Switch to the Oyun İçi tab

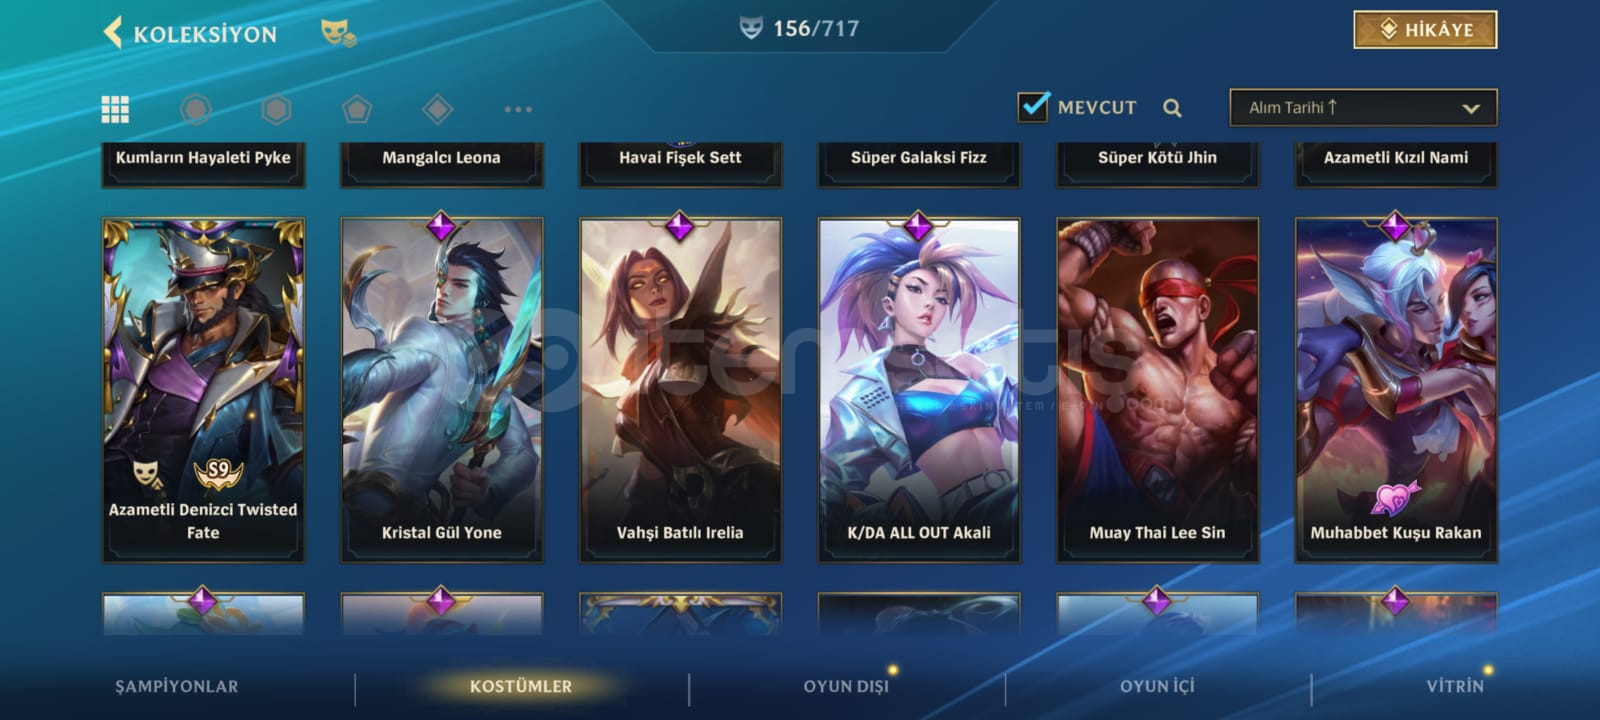1157,686
